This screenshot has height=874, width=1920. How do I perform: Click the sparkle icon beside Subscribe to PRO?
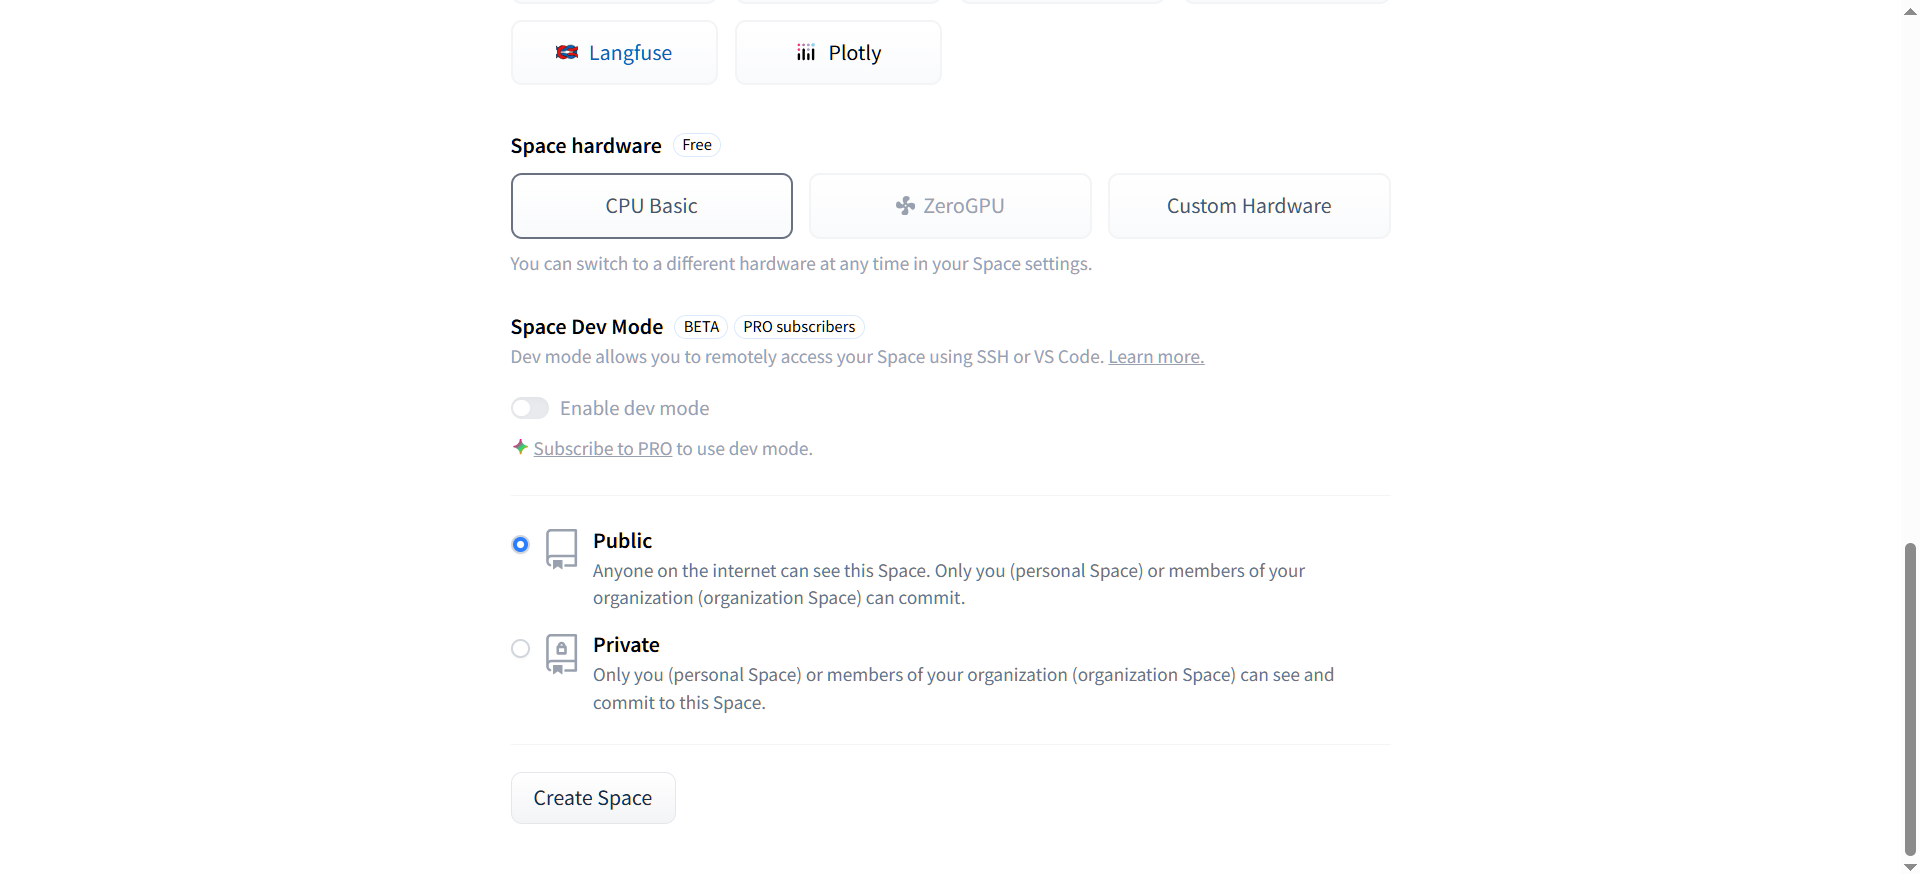tap(520, 447)
